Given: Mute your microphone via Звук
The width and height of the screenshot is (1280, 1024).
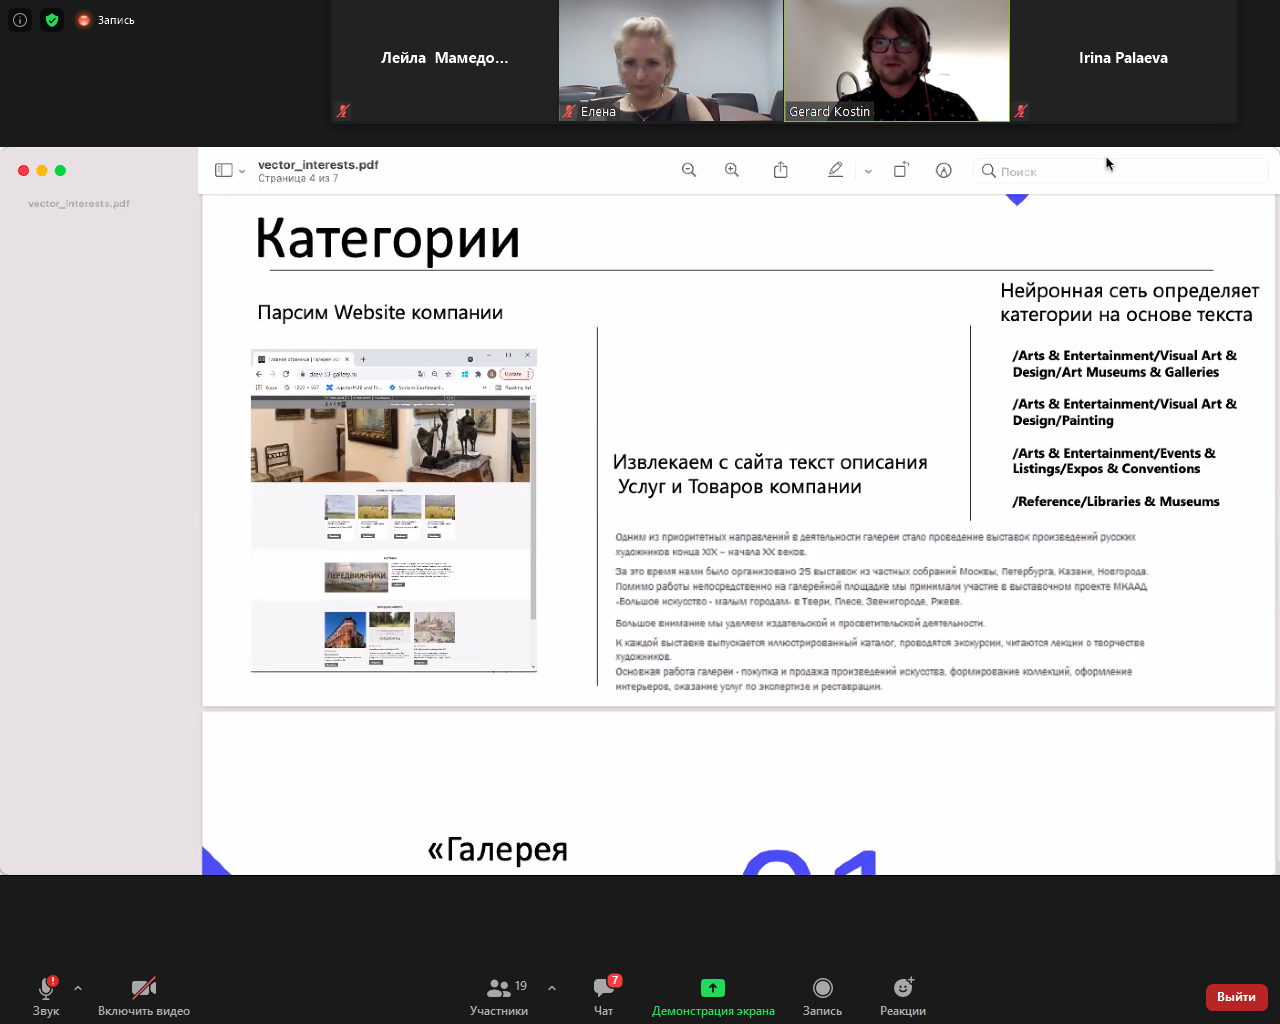Looking at the screenshot, I should [x=46, y=994].
